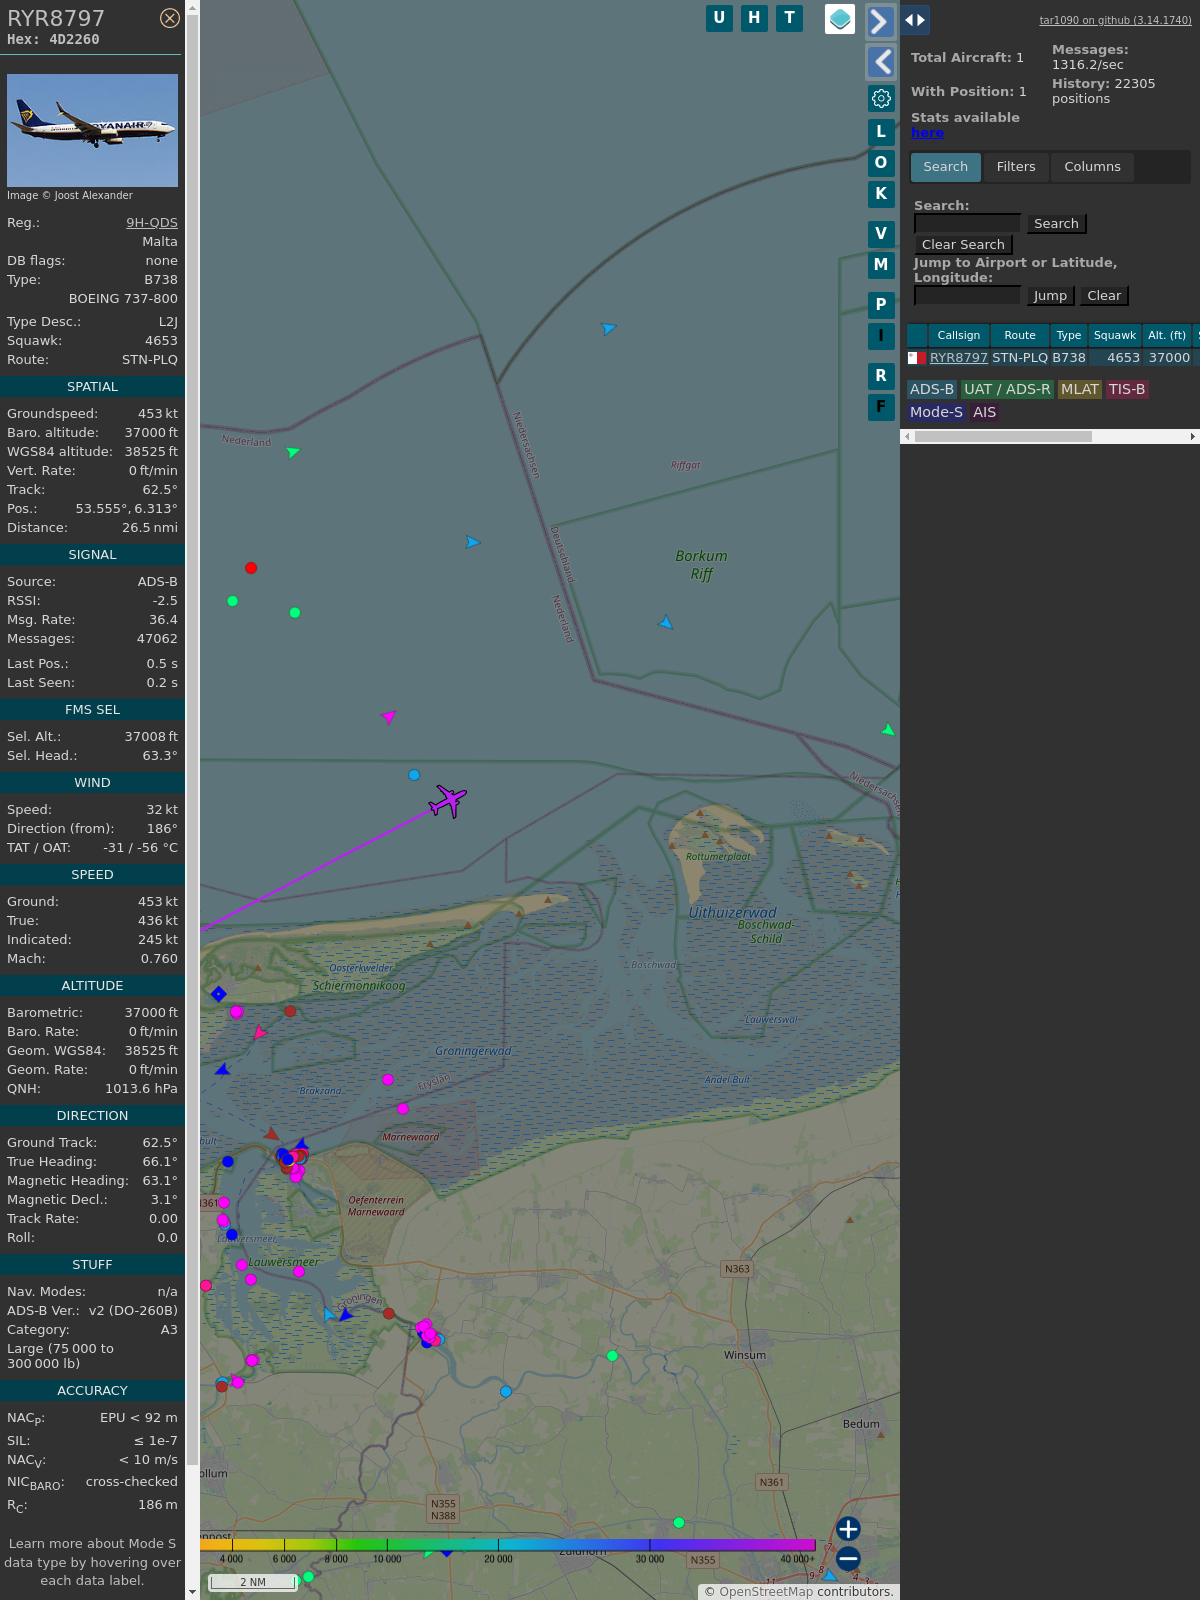Toggle the O map button
The height and width of the screenshot is (1600, 1200).
(881, 163)
